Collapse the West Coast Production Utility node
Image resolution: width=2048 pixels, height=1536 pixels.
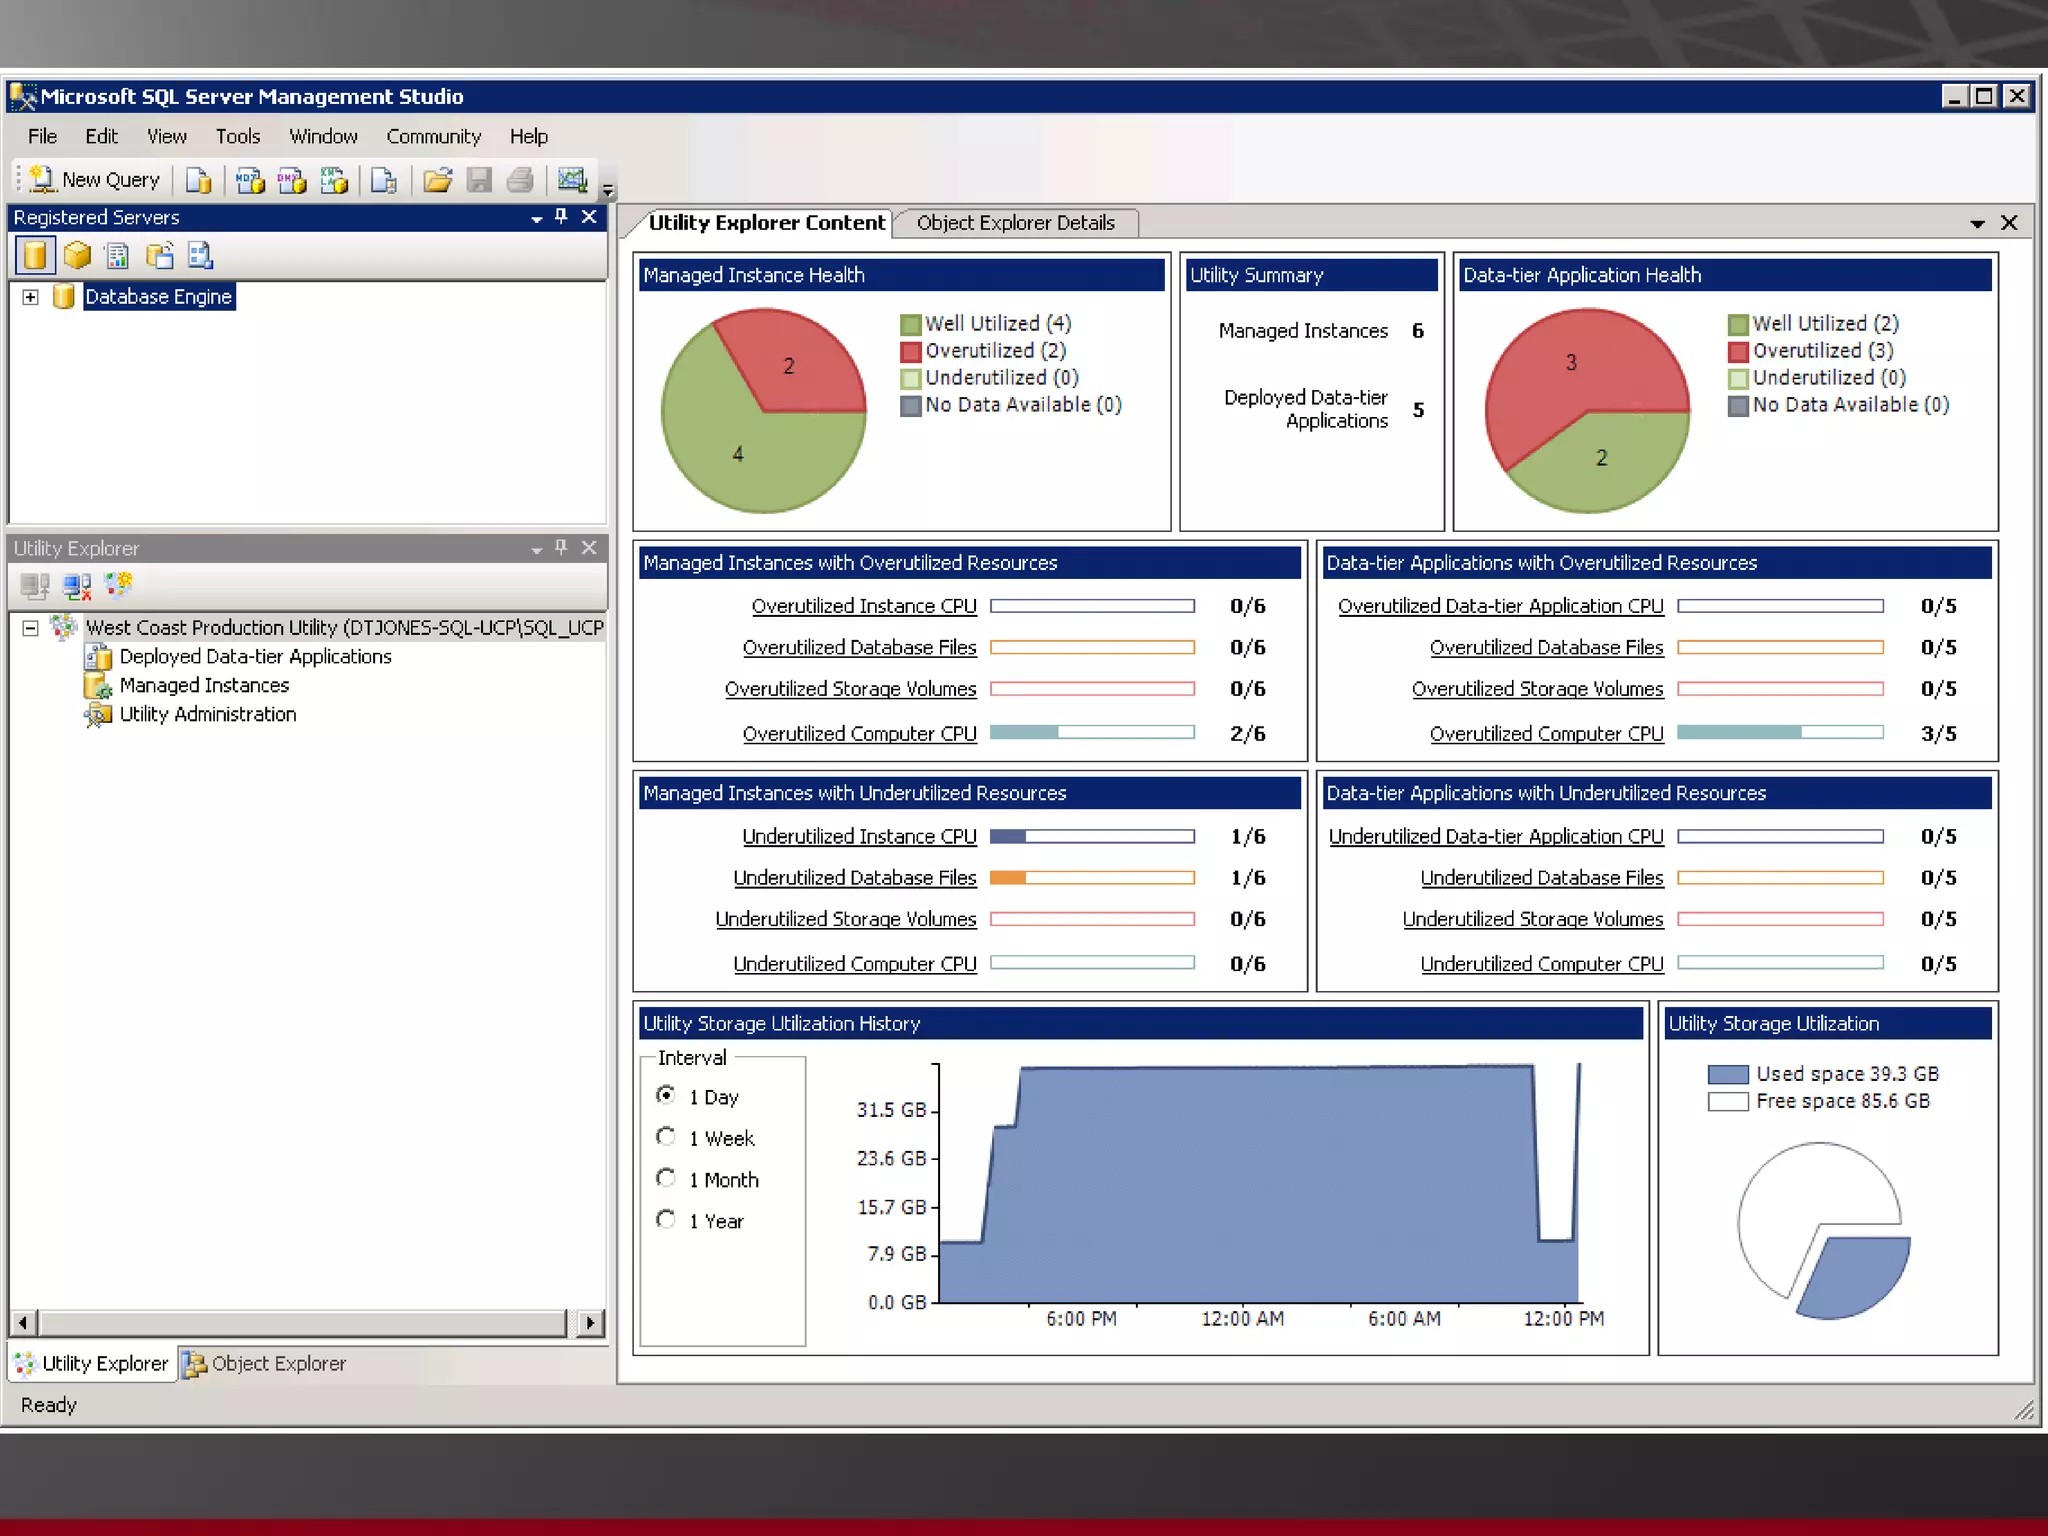click(x=31, y=628)
